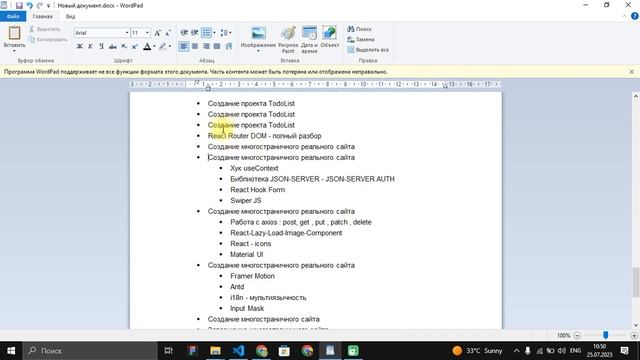Image resolution: width=640 pixels, height=360 pixels.
Task: Expand the font color dropdown arrow
Action: 154,46
